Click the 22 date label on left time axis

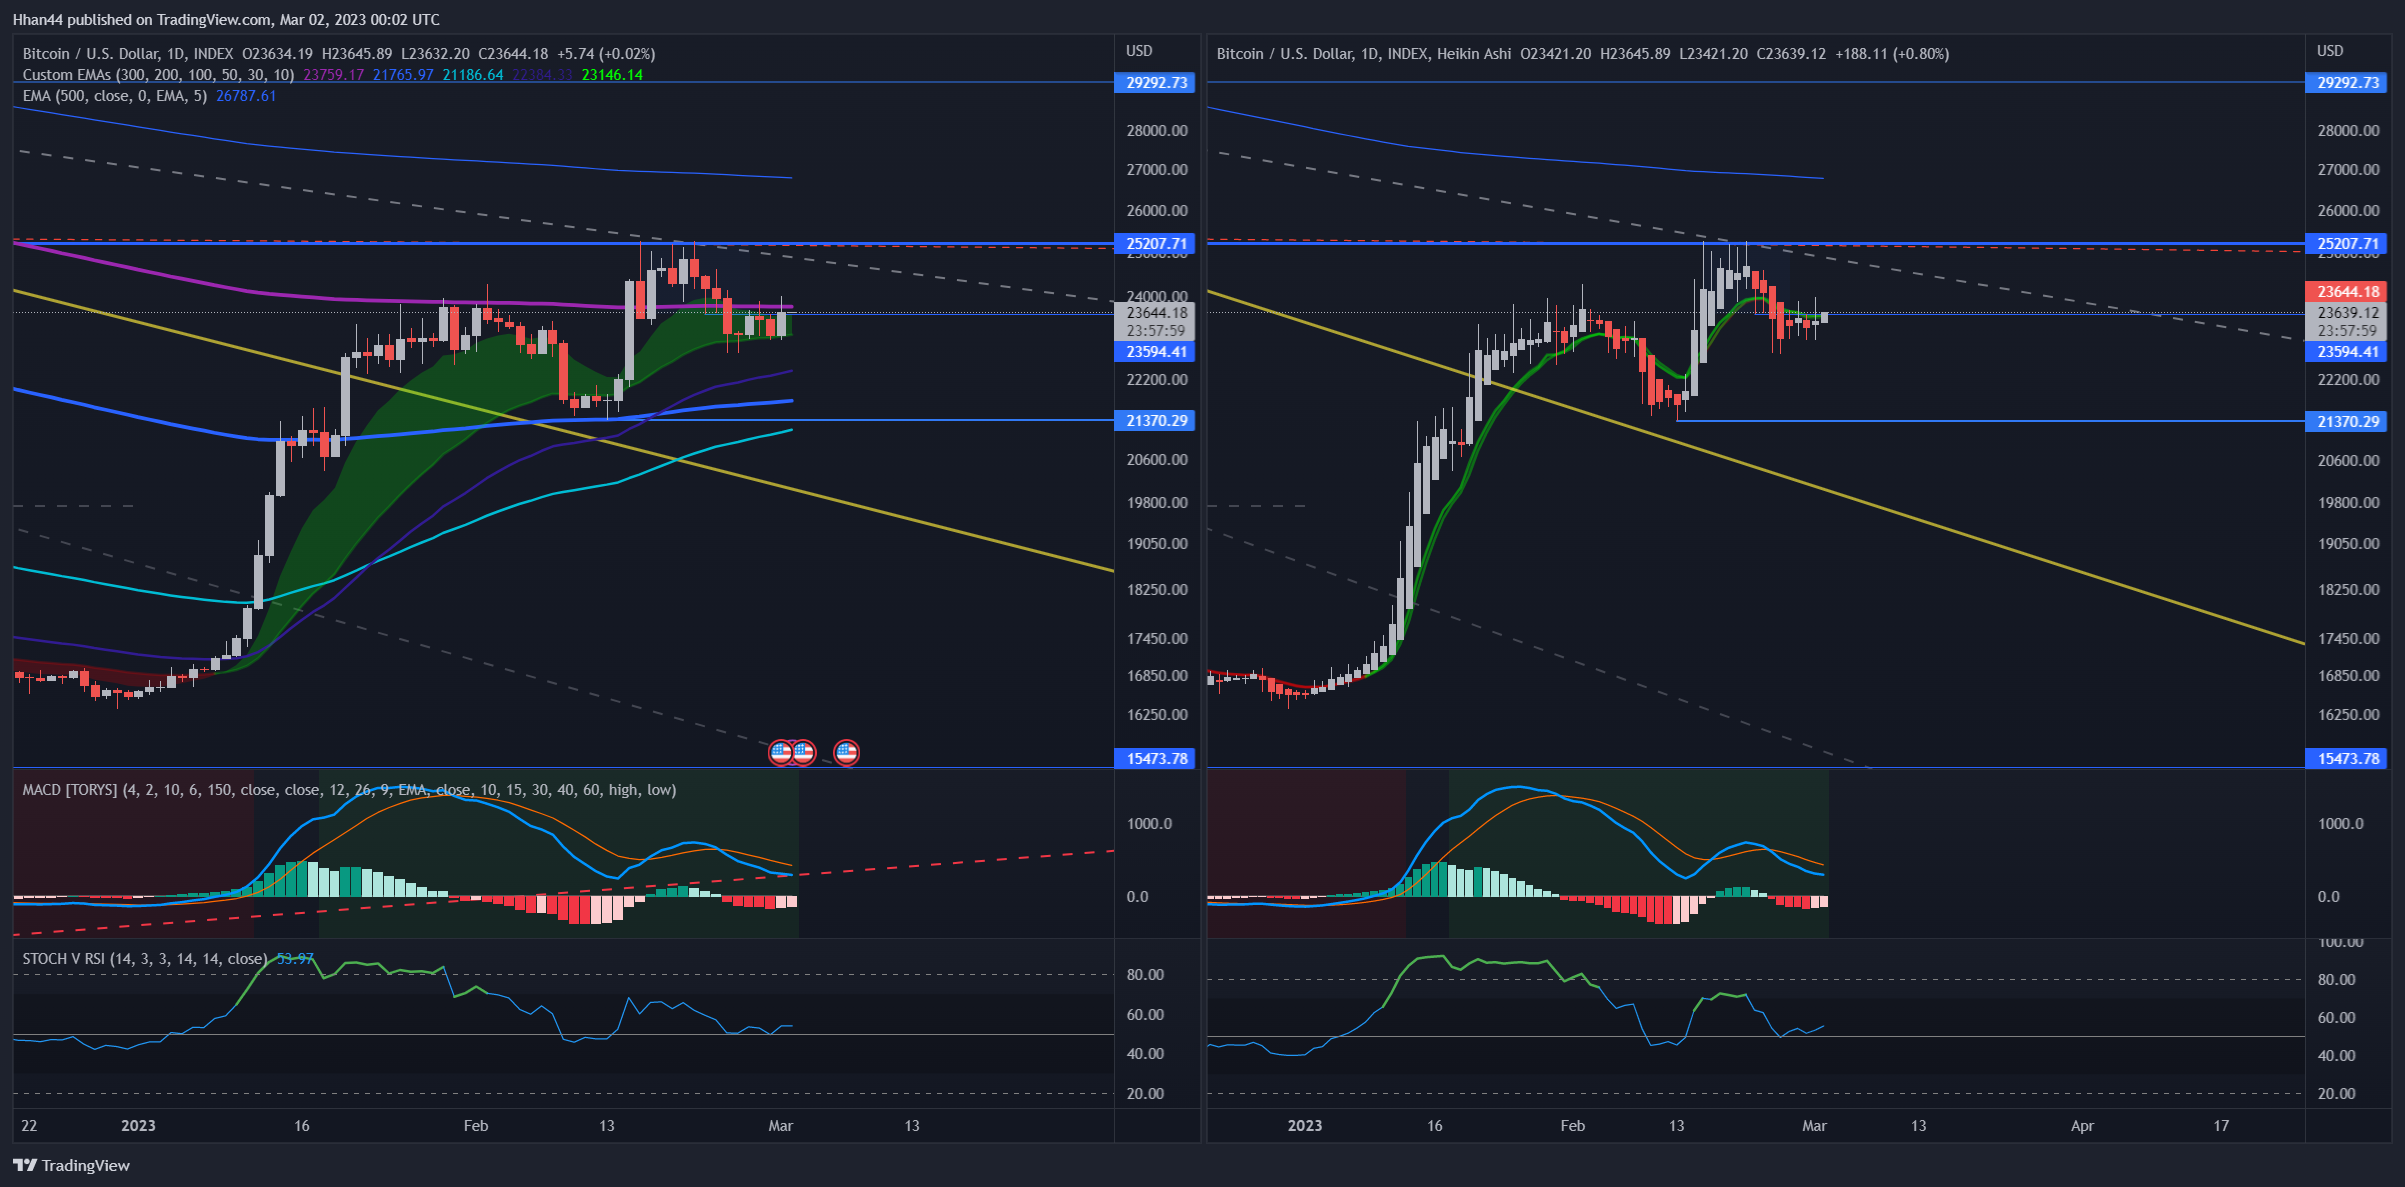coord(29,1126)
